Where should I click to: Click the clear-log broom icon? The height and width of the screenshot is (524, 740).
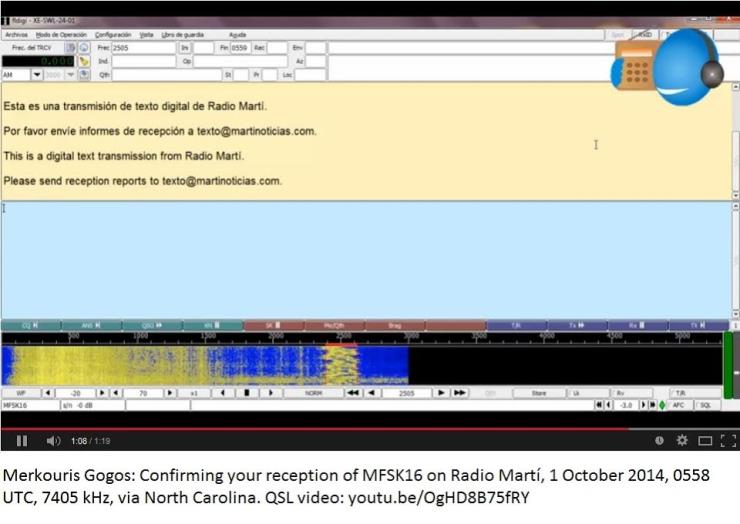click(x=84, y=61)
